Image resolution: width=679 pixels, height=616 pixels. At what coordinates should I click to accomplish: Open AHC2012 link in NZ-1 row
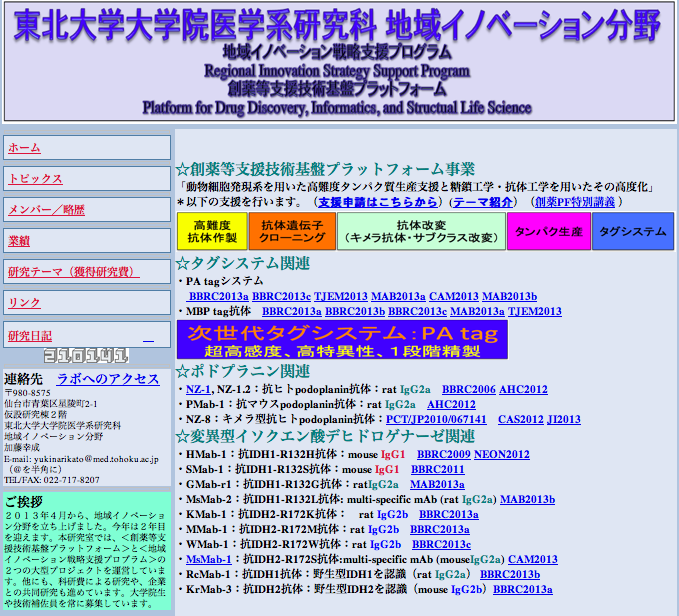(x=524, y=390)
